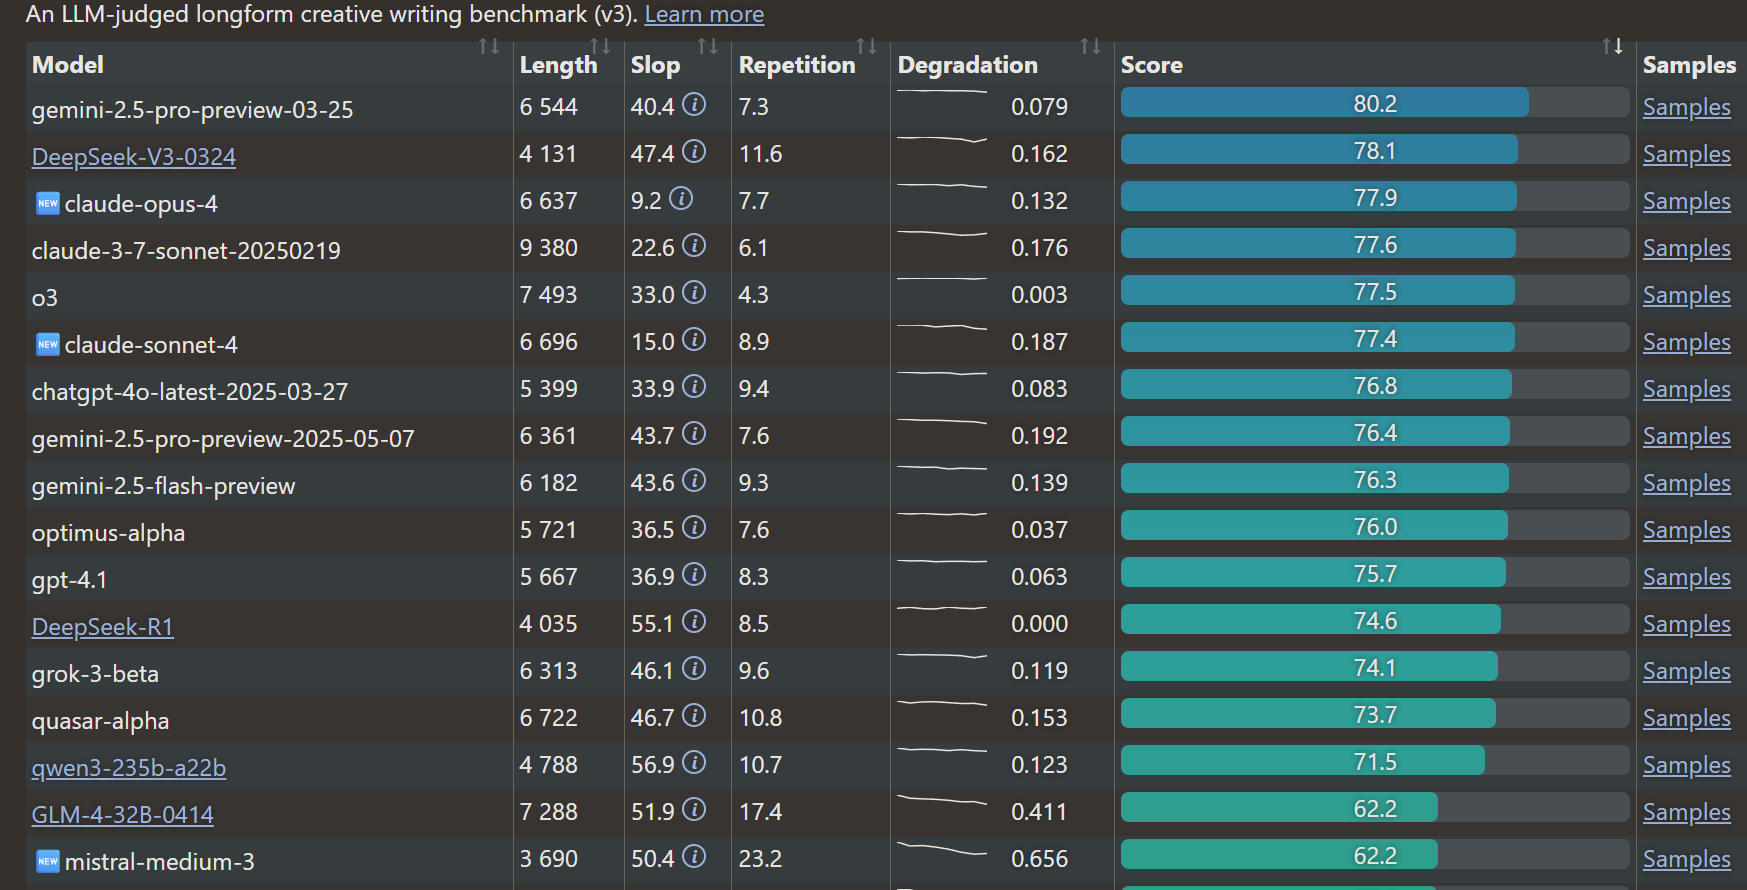Viewport: 1747px width, 890px height.
Task: View Samples for grok-3-beta
Action: [x=1687, y=671]
